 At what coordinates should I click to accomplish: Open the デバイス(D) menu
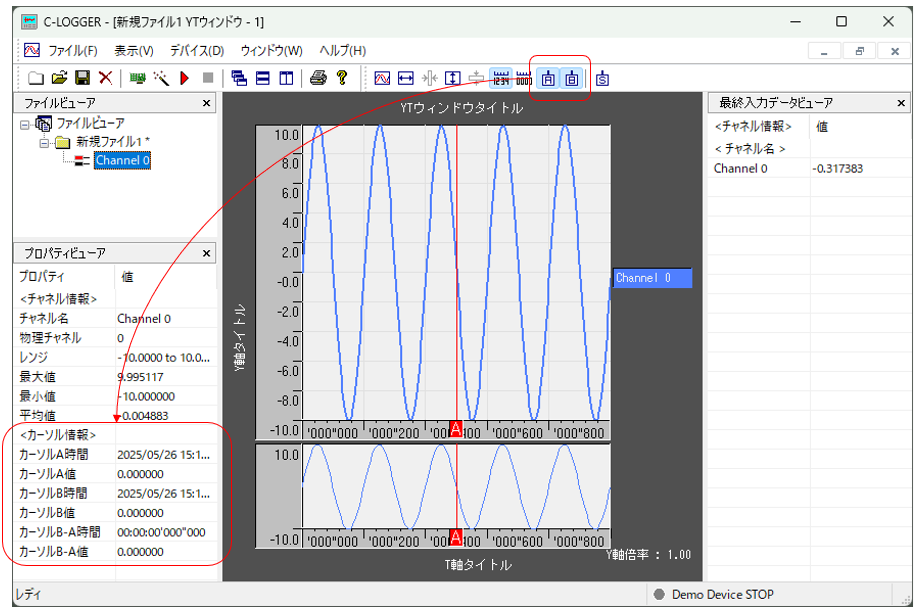click(x=197, y=50)
